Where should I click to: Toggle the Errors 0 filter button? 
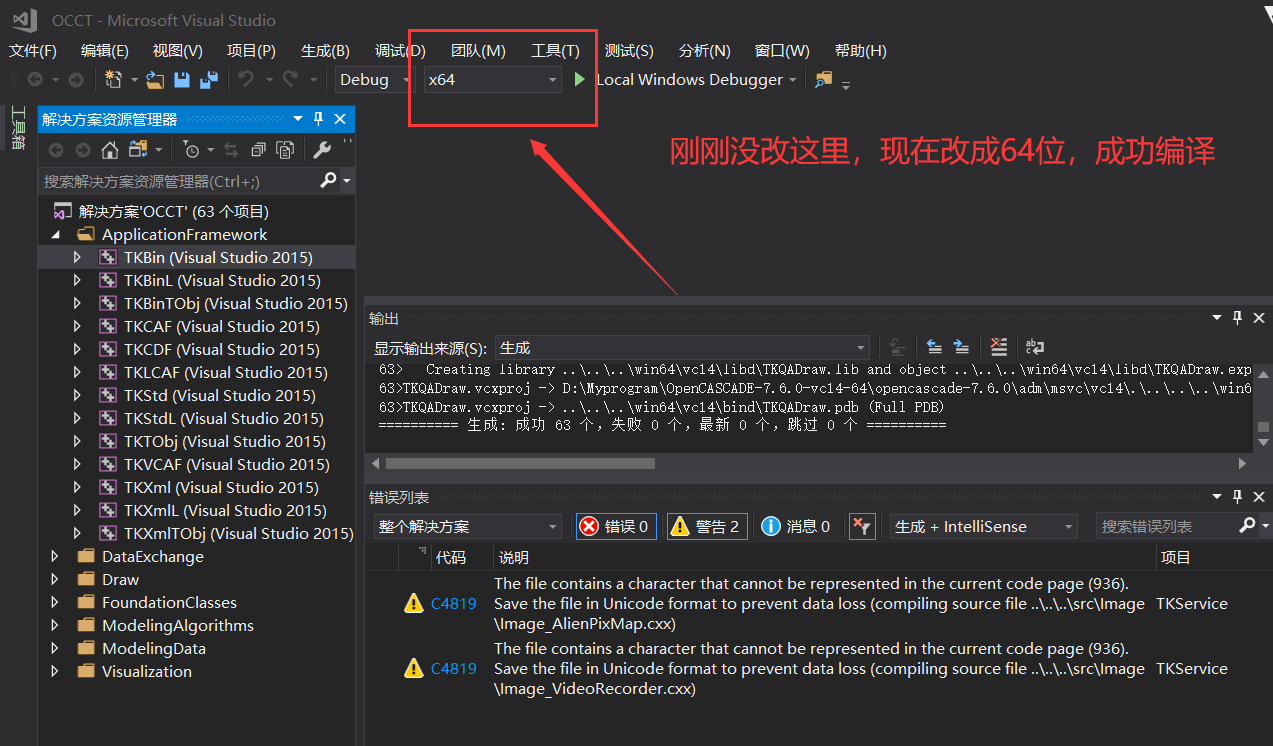coord(616,526)
